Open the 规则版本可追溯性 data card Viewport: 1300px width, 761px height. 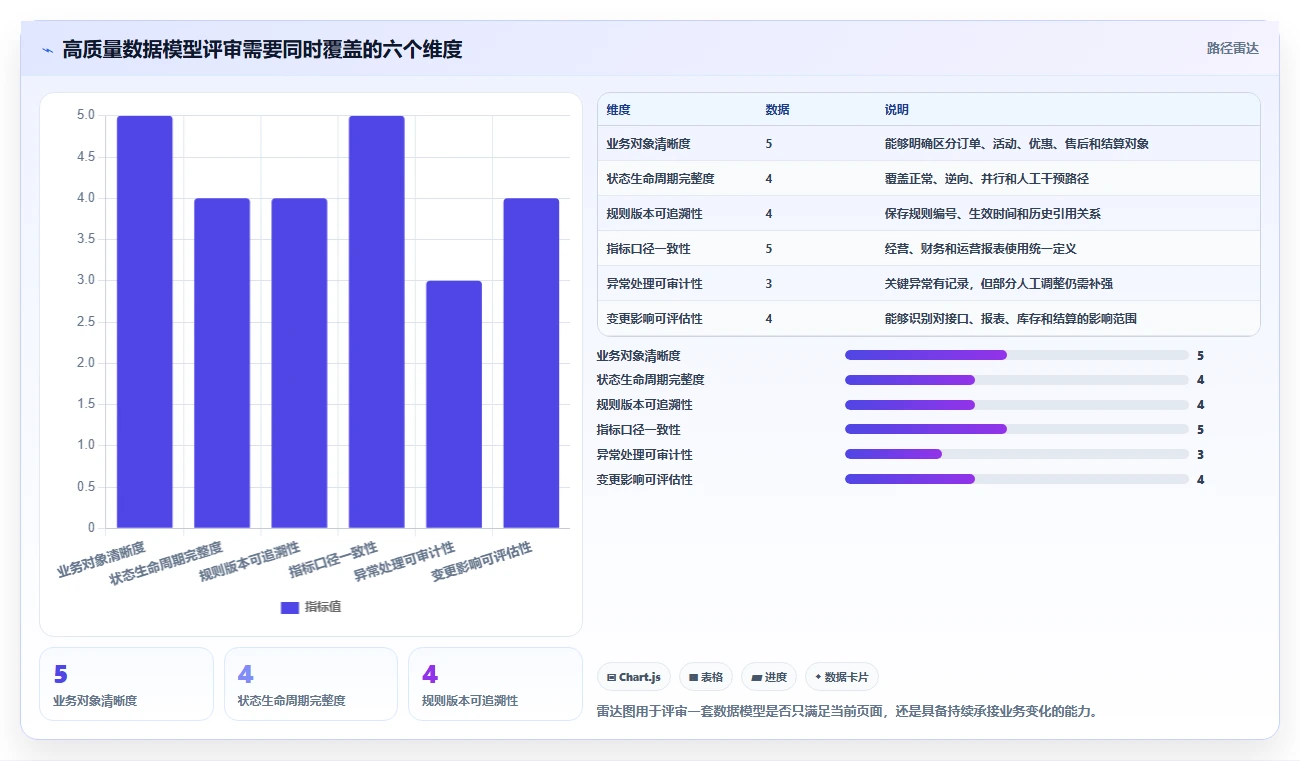pyautogui.click(x=495, y=684)
